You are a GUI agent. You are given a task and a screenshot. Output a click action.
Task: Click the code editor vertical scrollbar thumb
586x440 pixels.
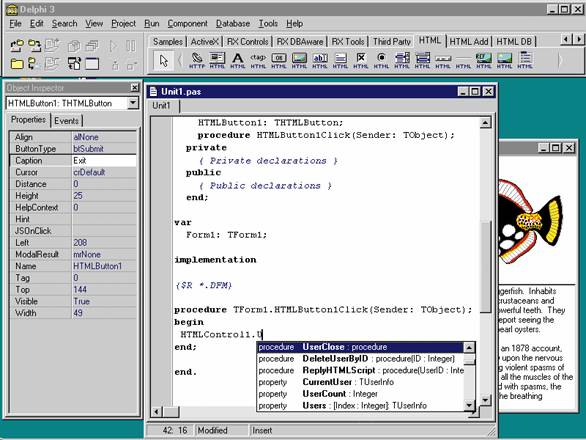[x=485, y=267]
